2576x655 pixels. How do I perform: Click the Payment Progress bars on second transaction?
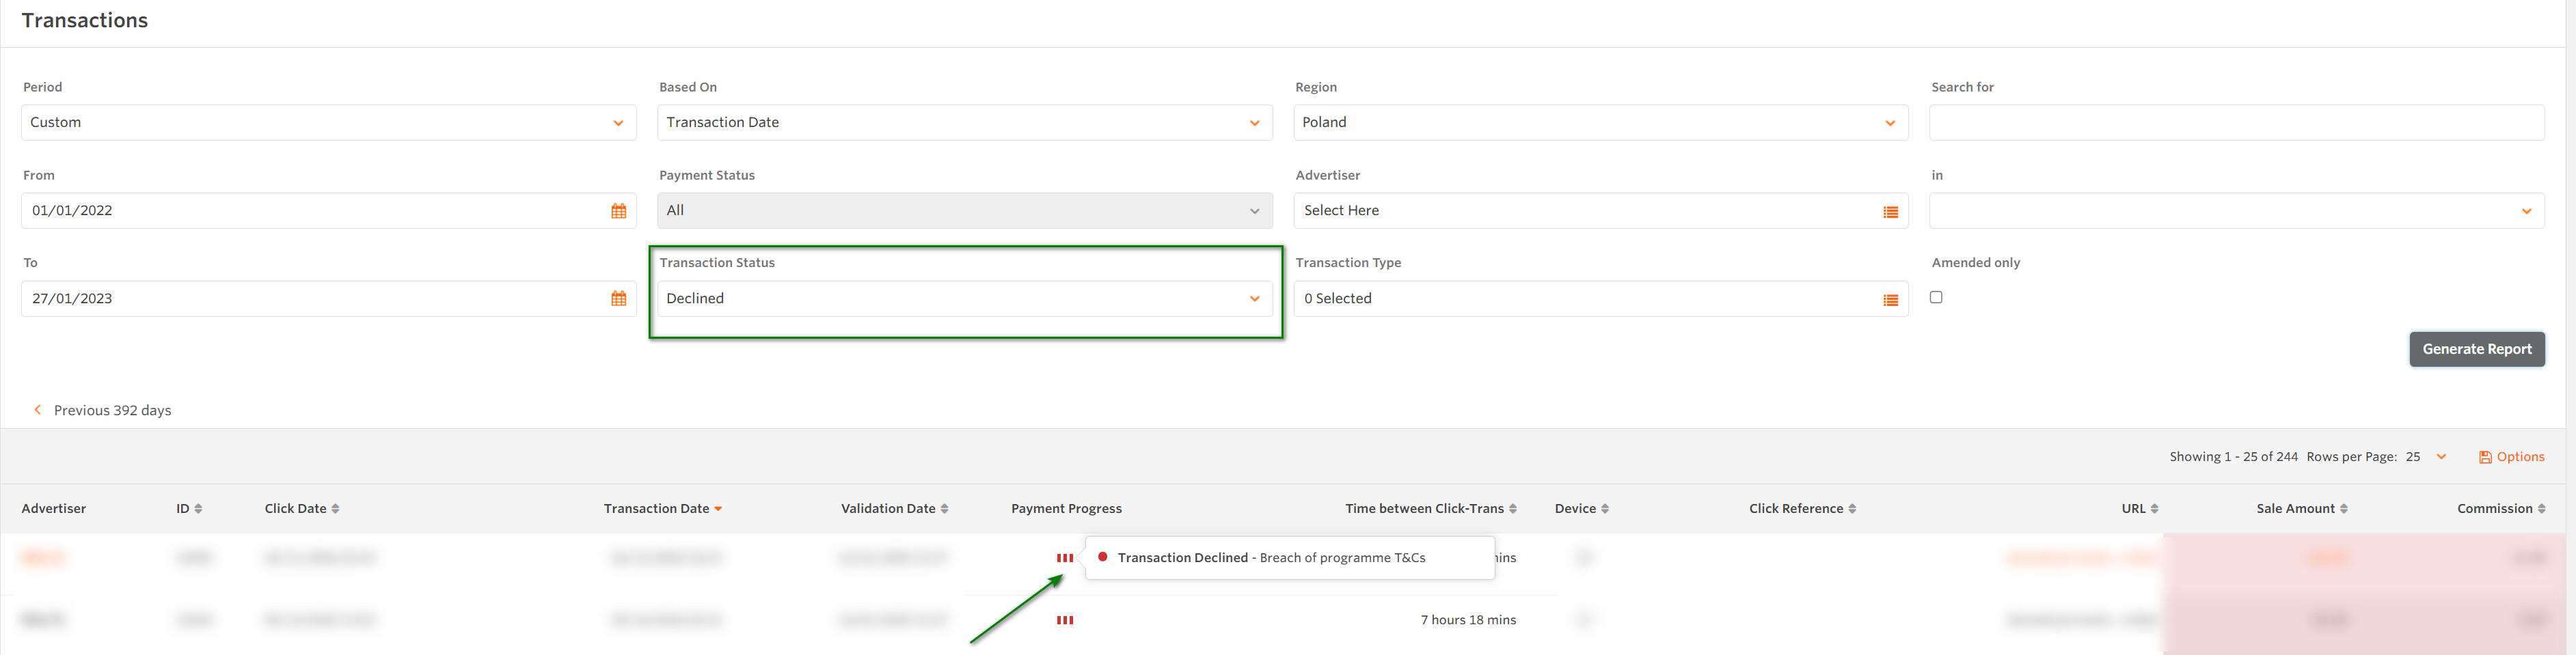coord(1064,619)
